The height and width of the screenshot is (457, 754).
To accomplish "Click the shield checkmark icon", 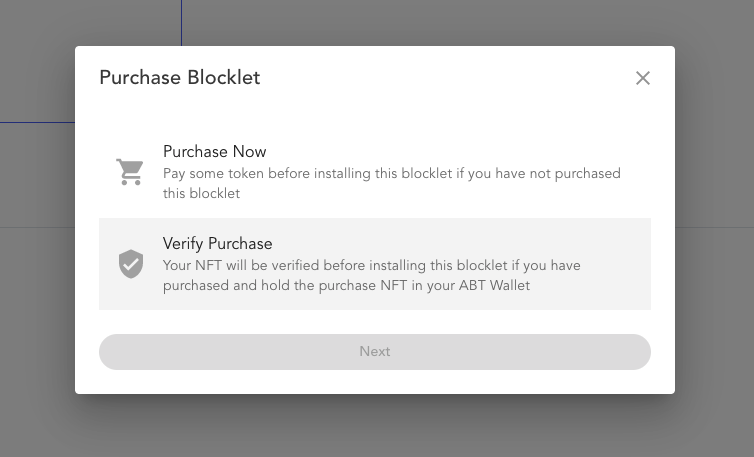I will [131, 264].
